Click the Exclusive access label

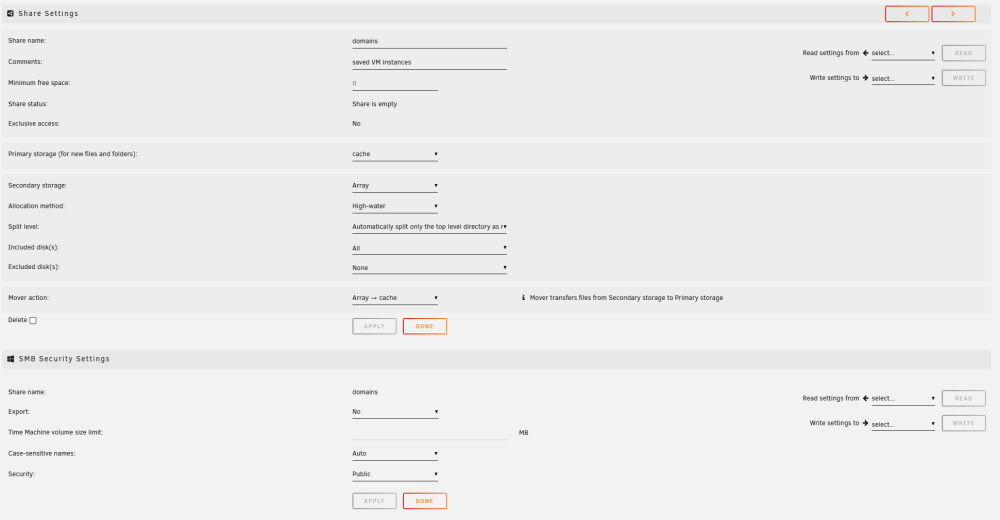[34, 124]
